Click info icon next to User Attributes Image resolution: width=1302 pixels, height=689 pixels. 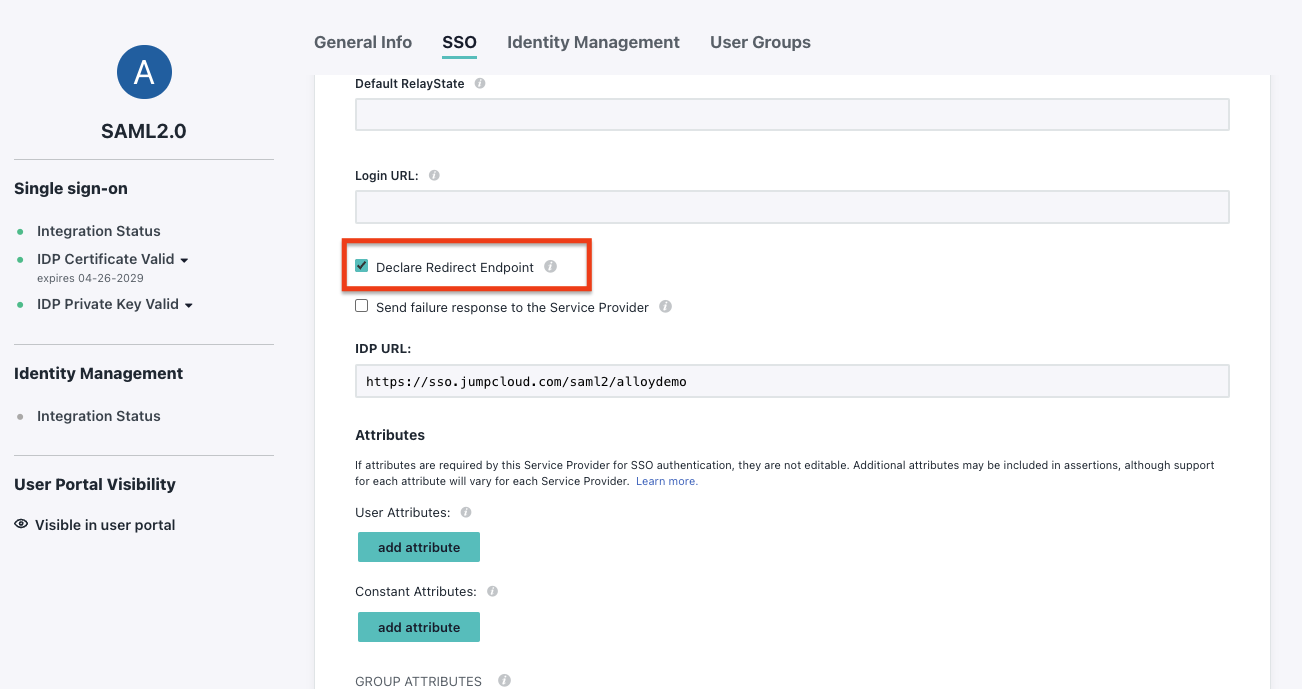466,512
